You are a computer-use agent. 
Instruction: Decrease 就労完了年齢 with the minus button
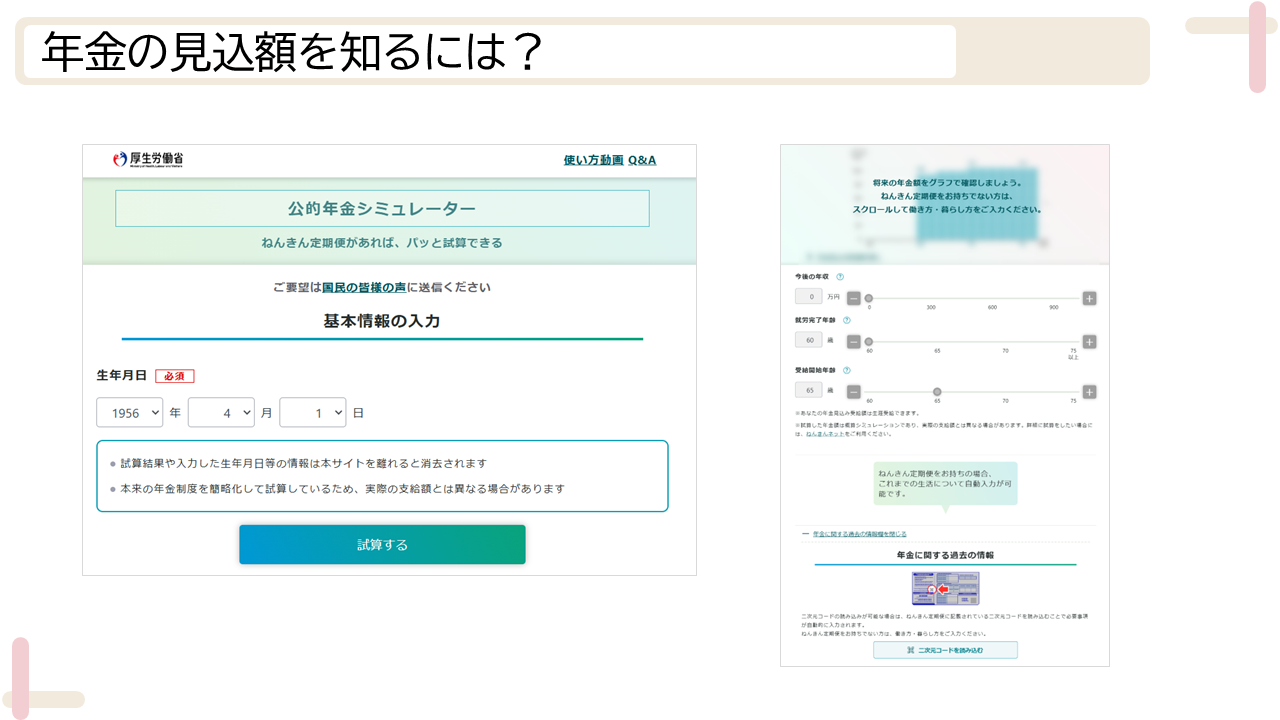tap(854, 342)
